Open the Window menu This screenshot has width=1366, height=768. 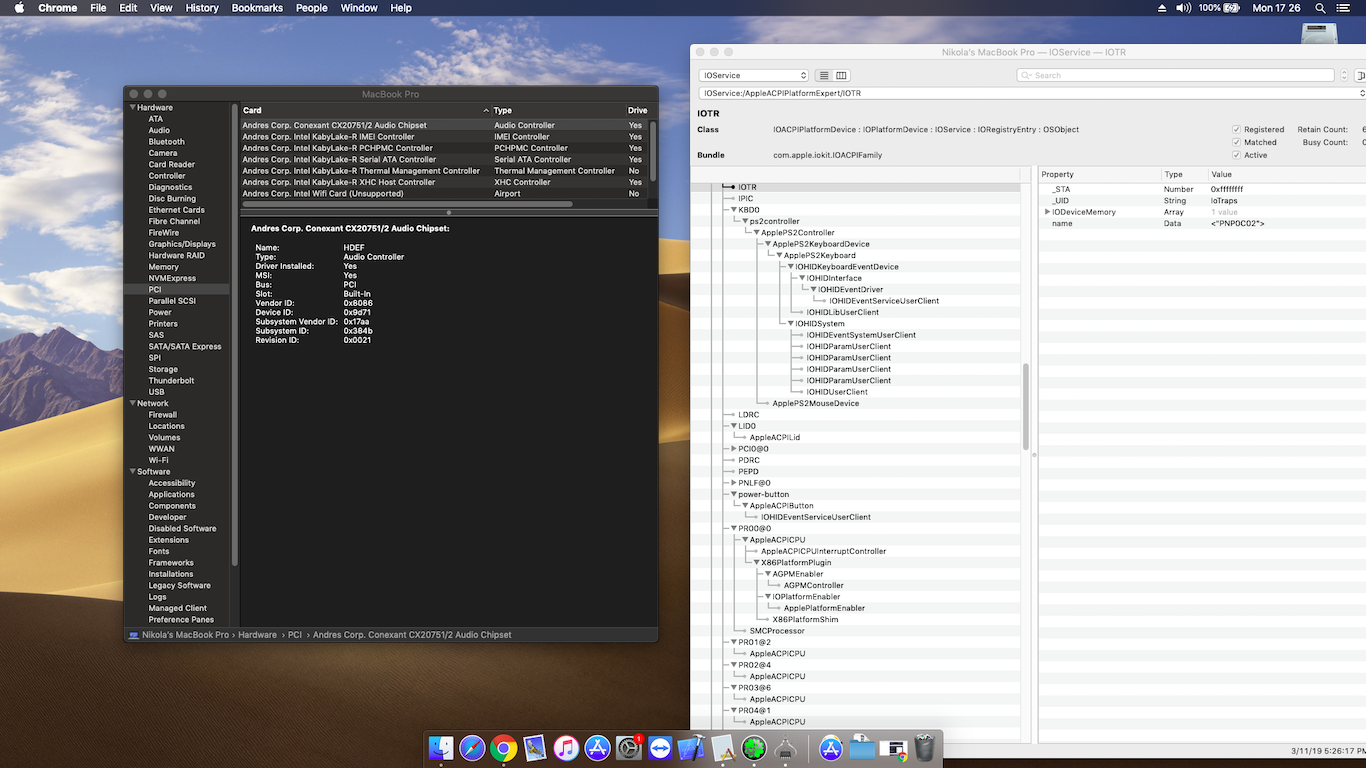(359, 8)
